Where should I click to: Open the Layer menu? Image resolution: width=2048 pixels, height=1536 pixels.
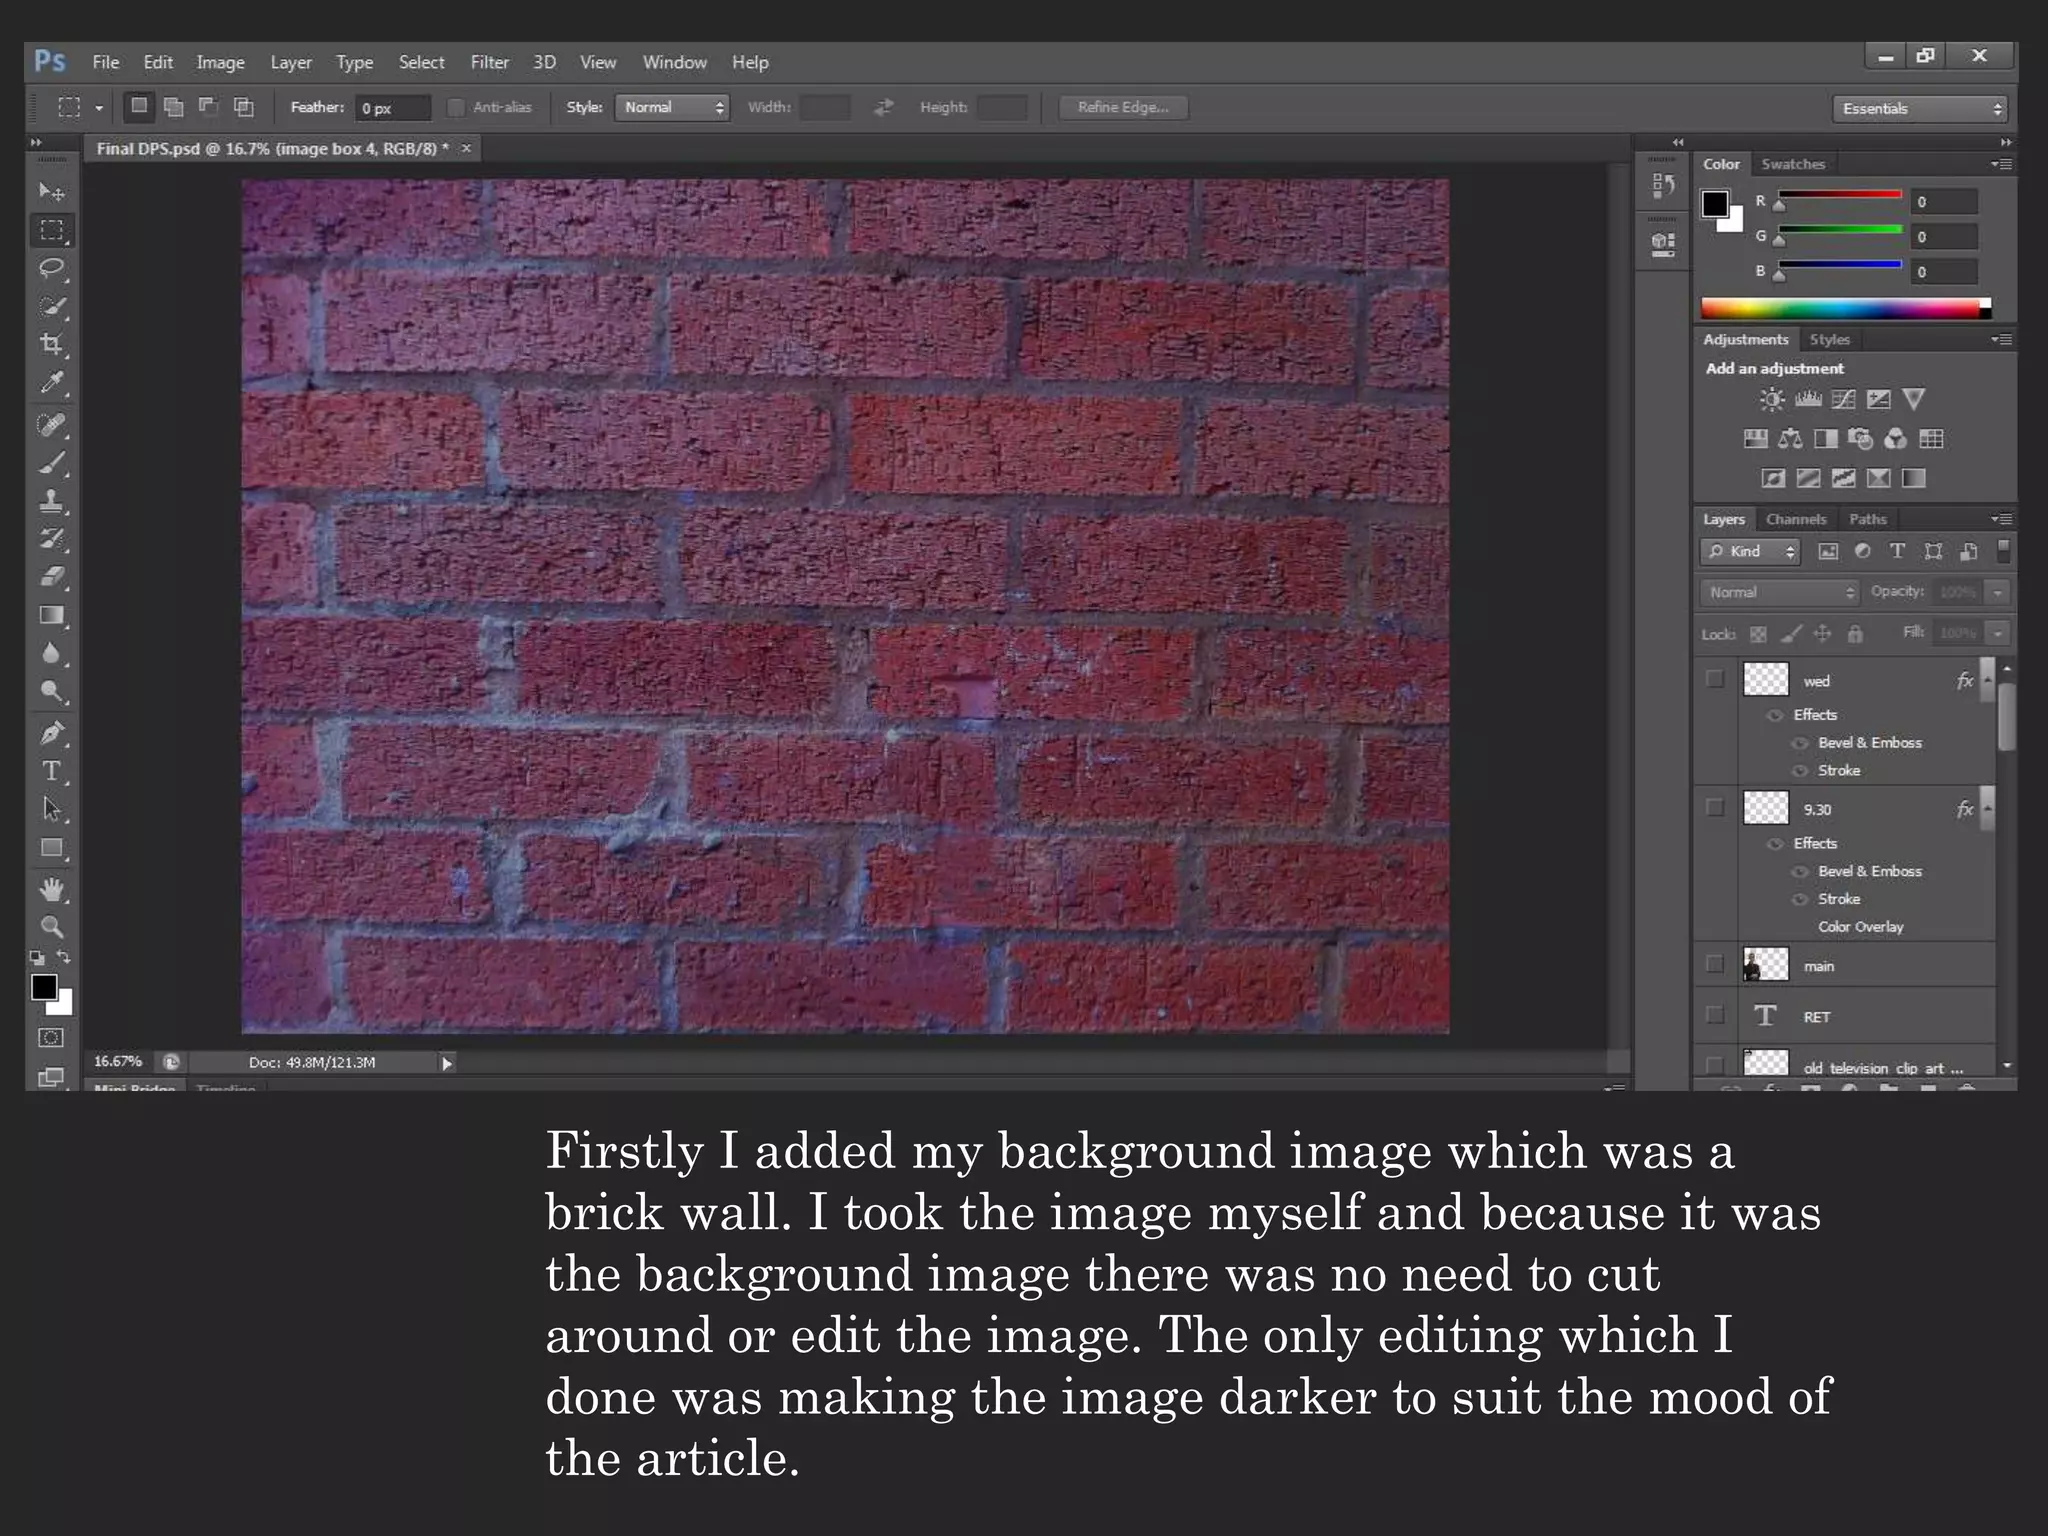pyautogui.click(x=291, y=62)
